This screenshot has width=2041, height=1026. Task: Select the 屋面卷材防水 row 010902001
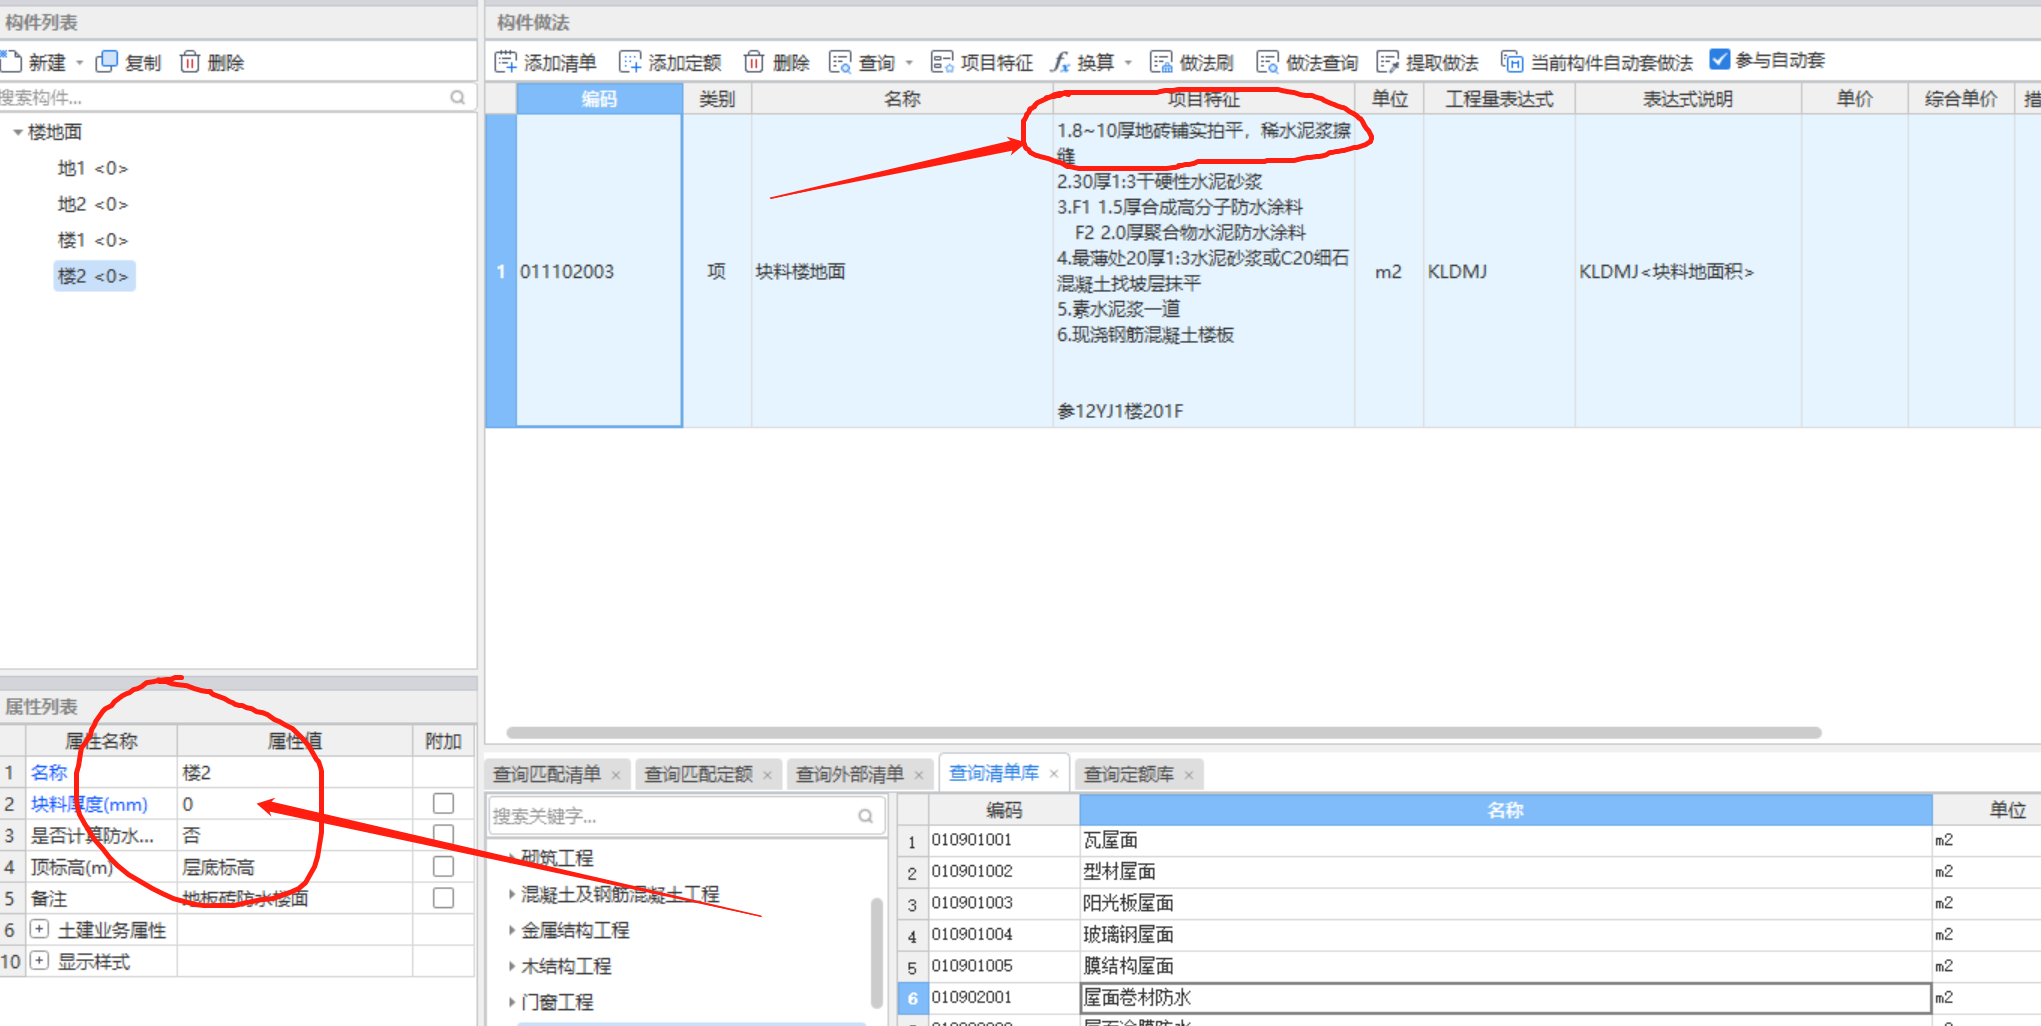pyautogui.click(x=1470, y=997)
